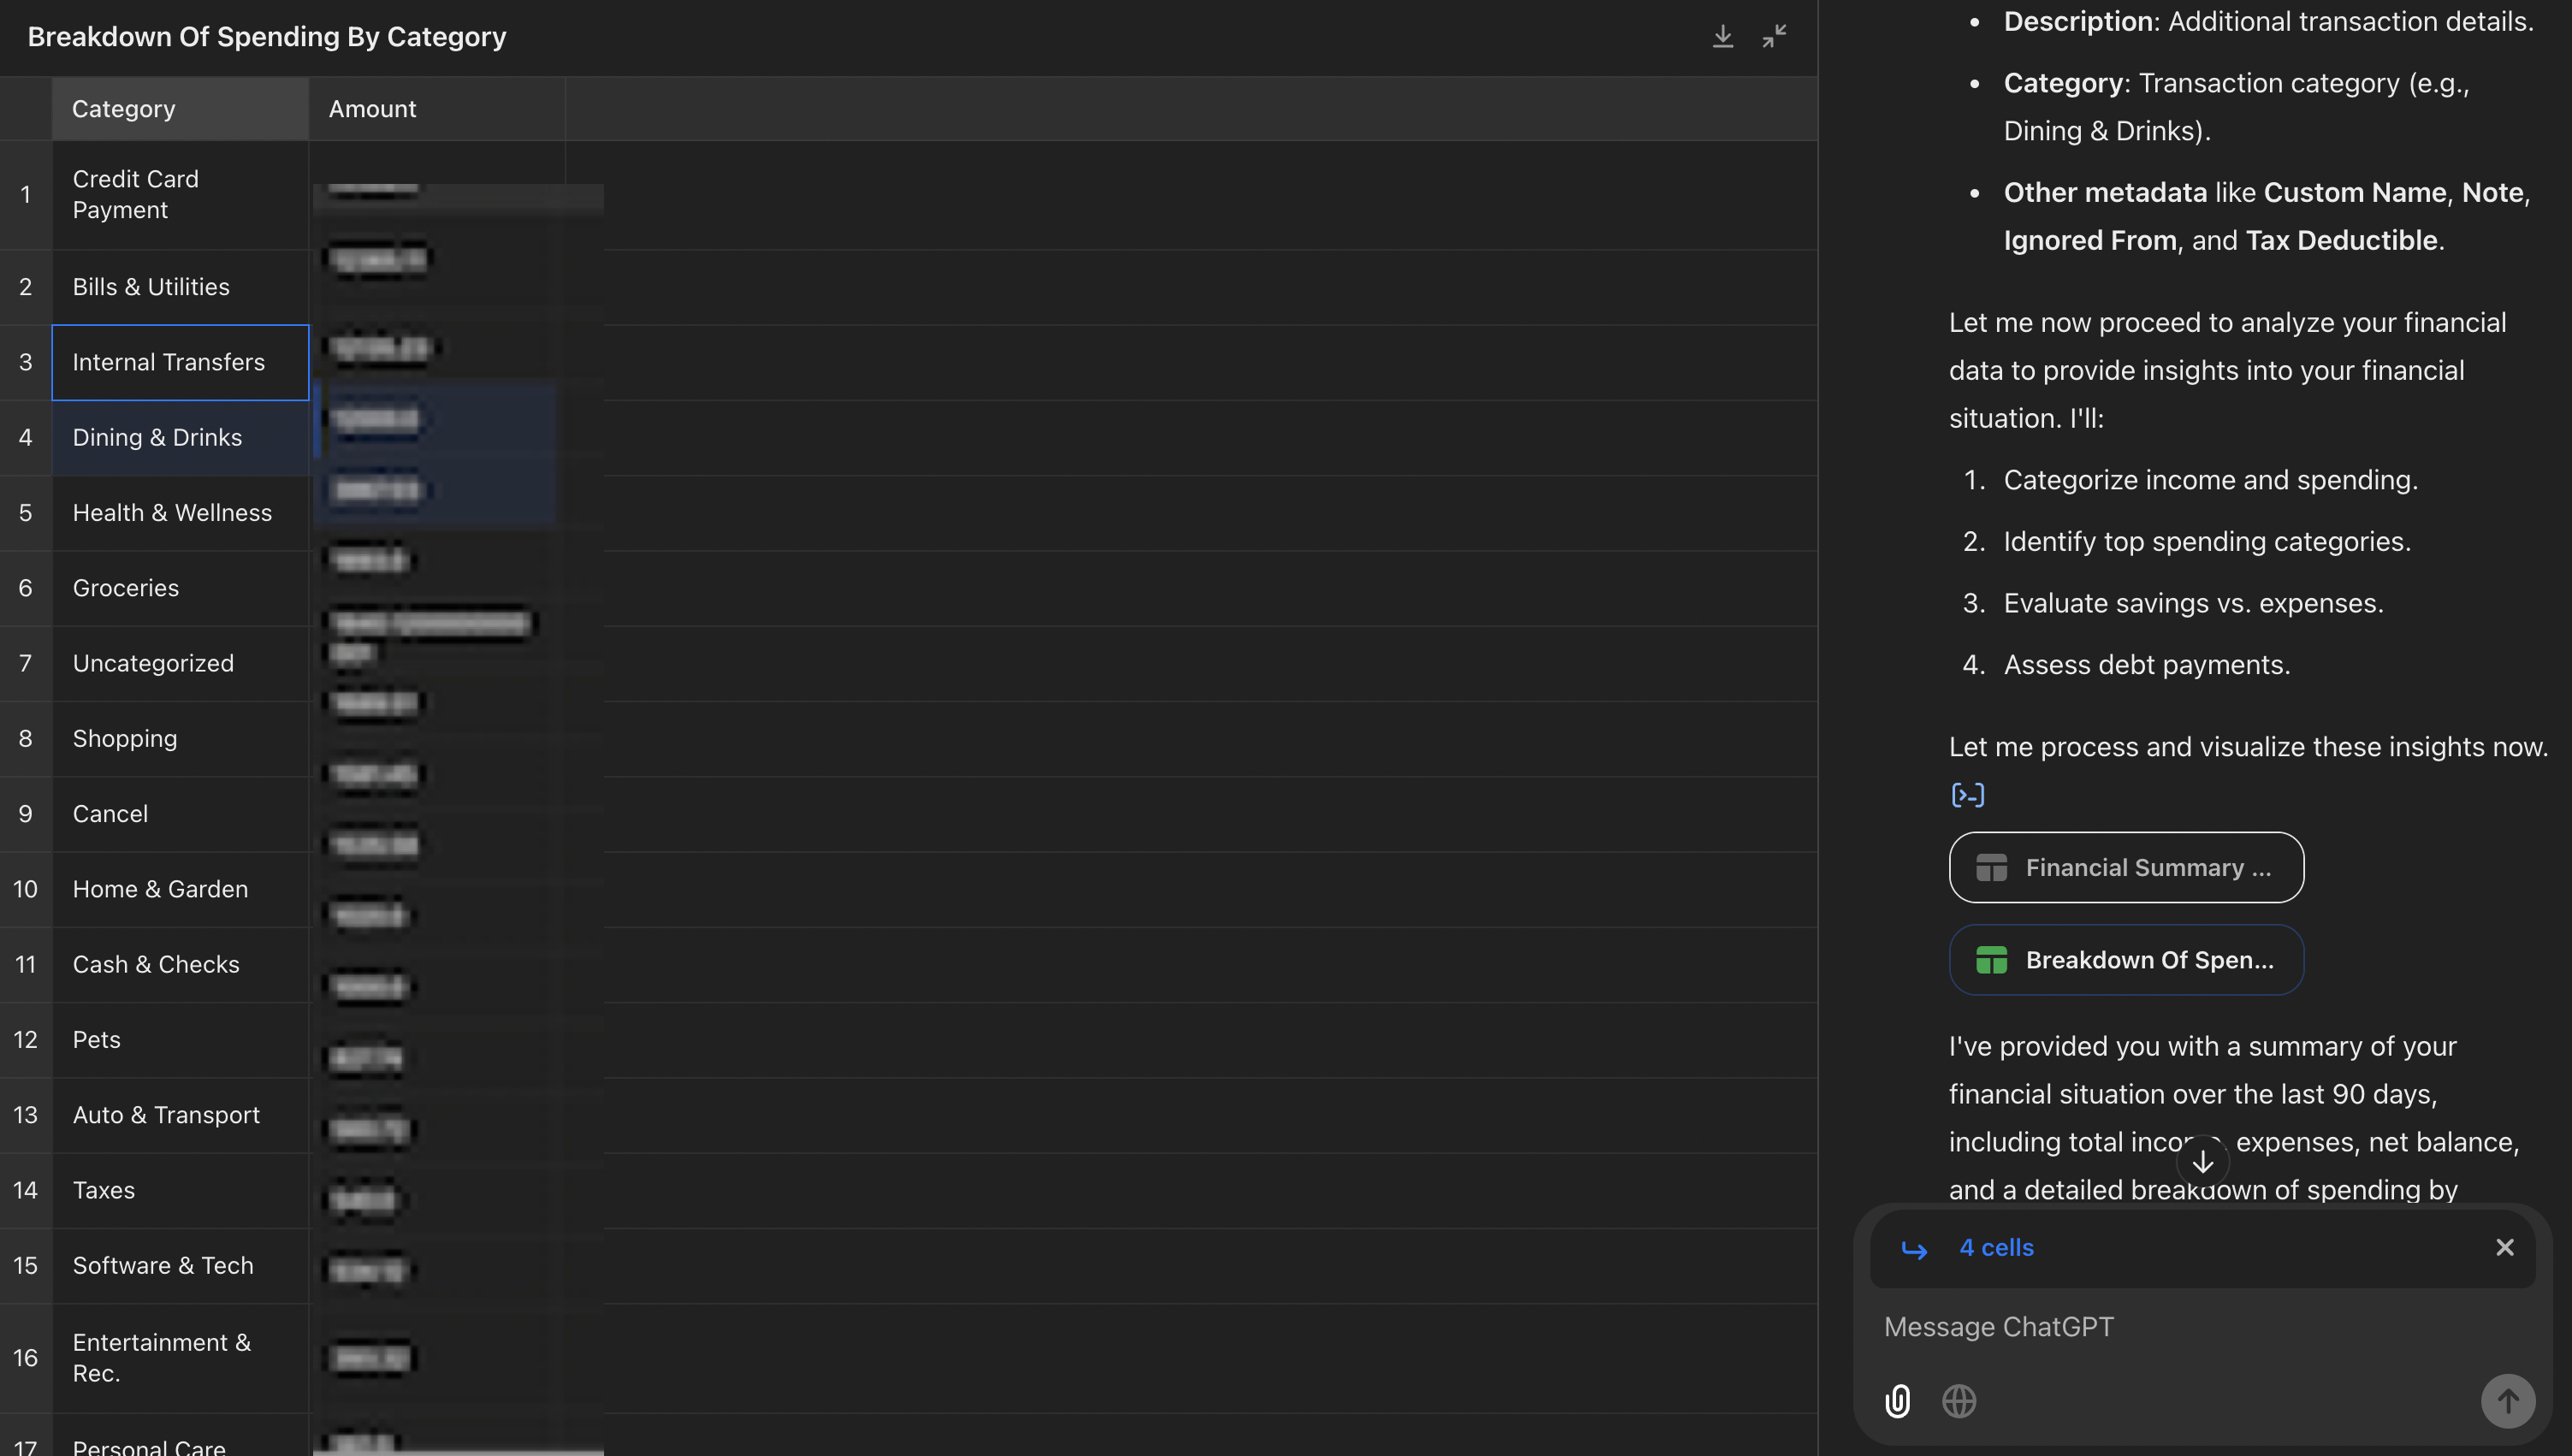Select the Amount column header
Viewport: 2572px width, 1456px height.
(437, 108)
